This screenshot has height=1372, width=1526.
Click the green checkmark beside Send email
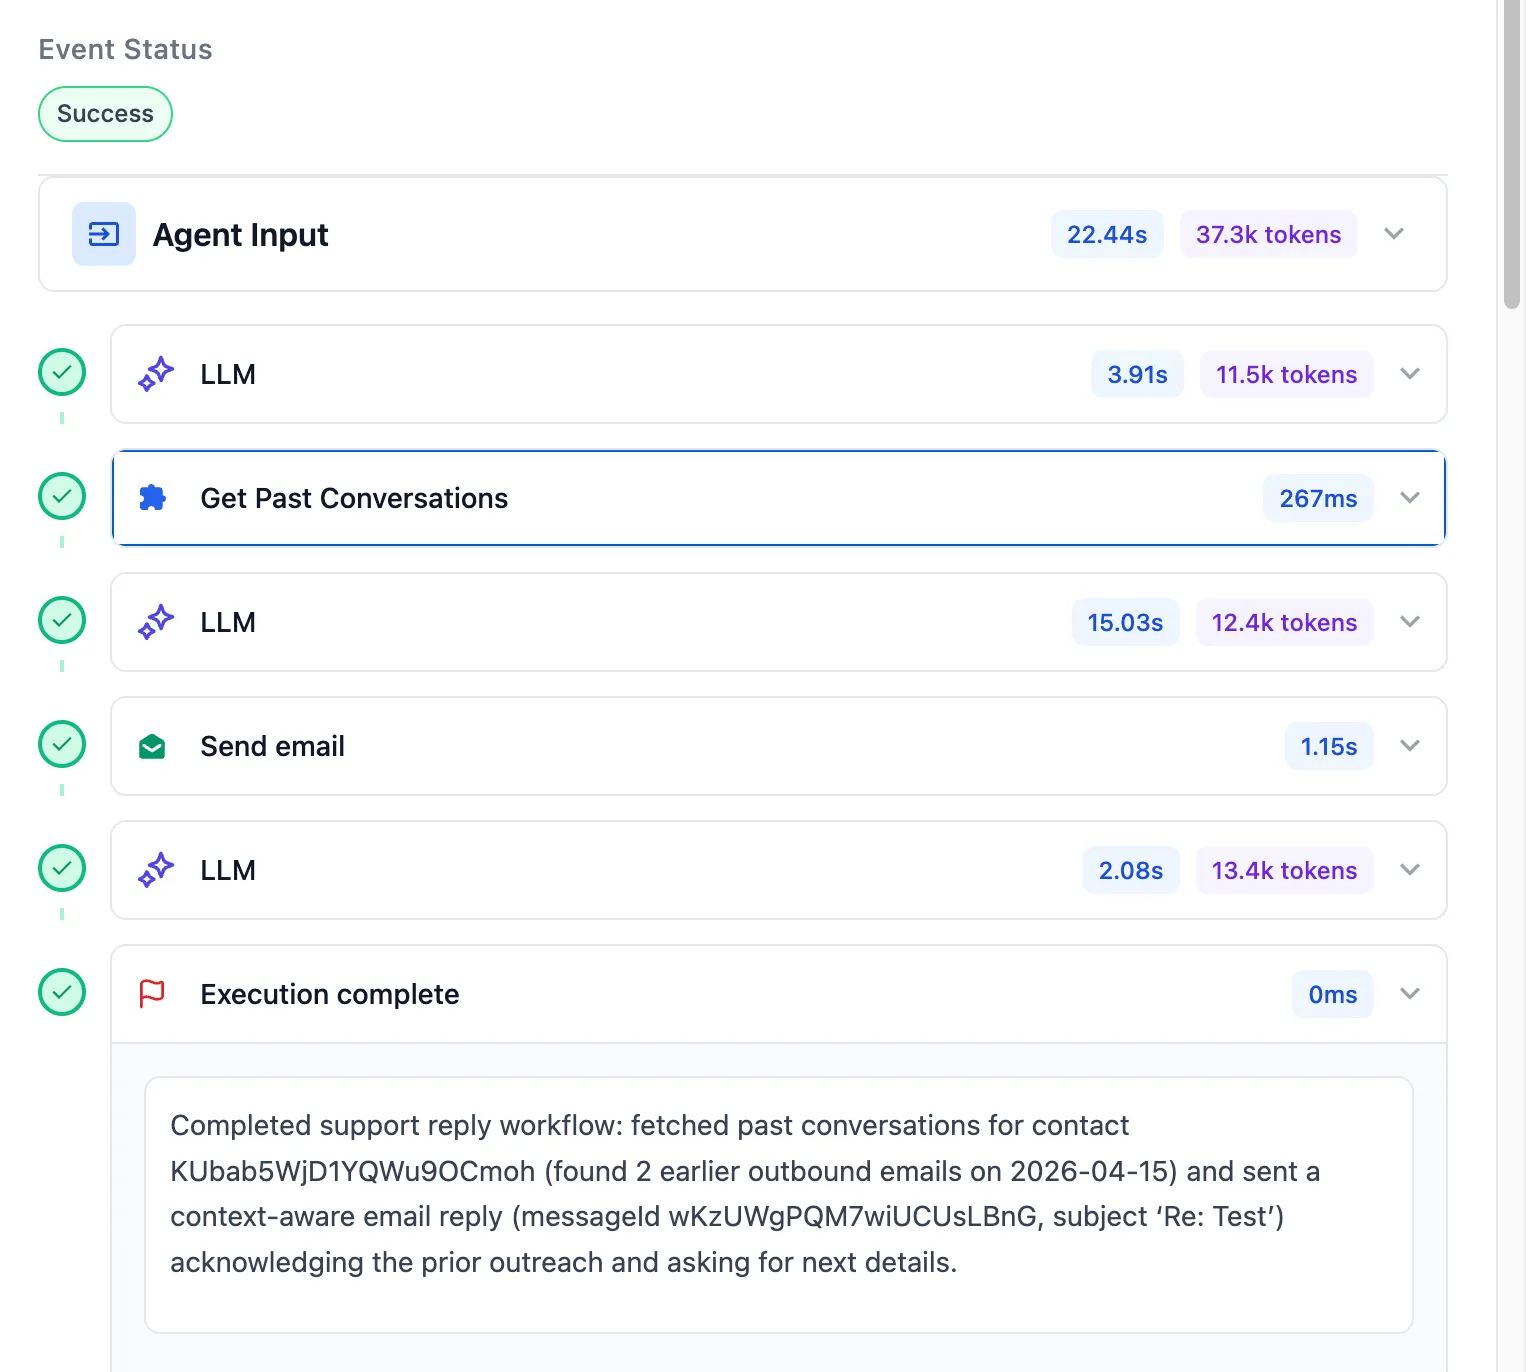click(x=62, y=745)
